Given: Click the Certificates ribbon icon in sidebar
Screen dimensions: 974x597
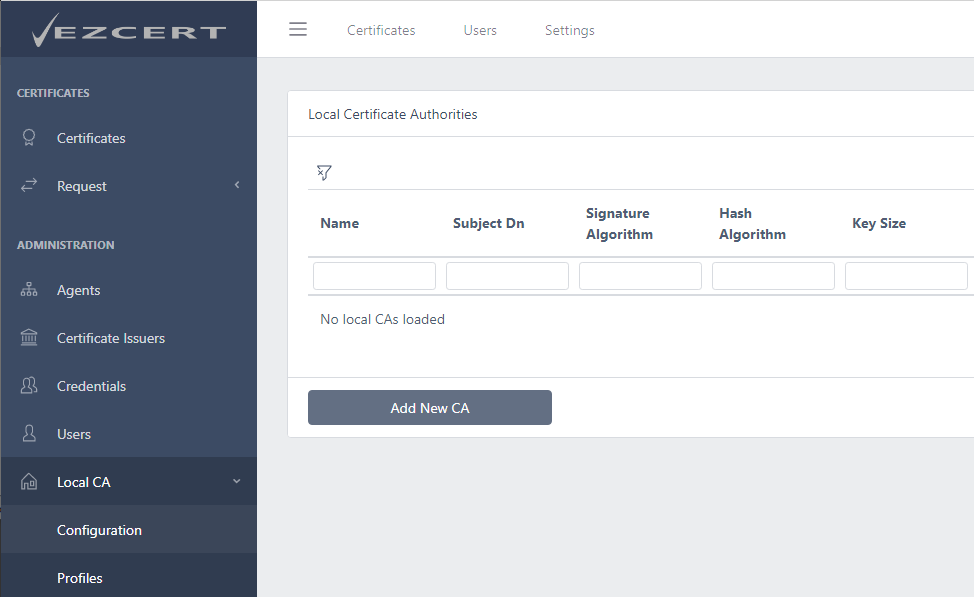Looking at the screenshot, I should (x=29, y=137).
